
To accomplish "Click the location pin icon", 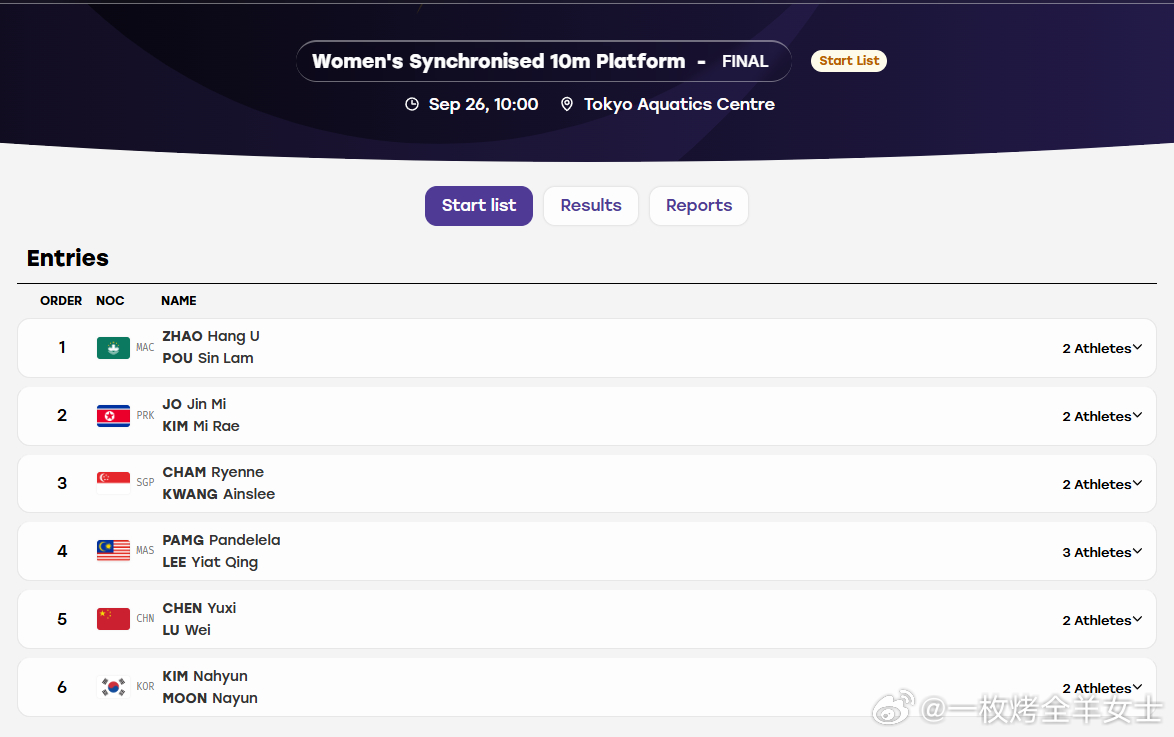I will pos(567,104).
